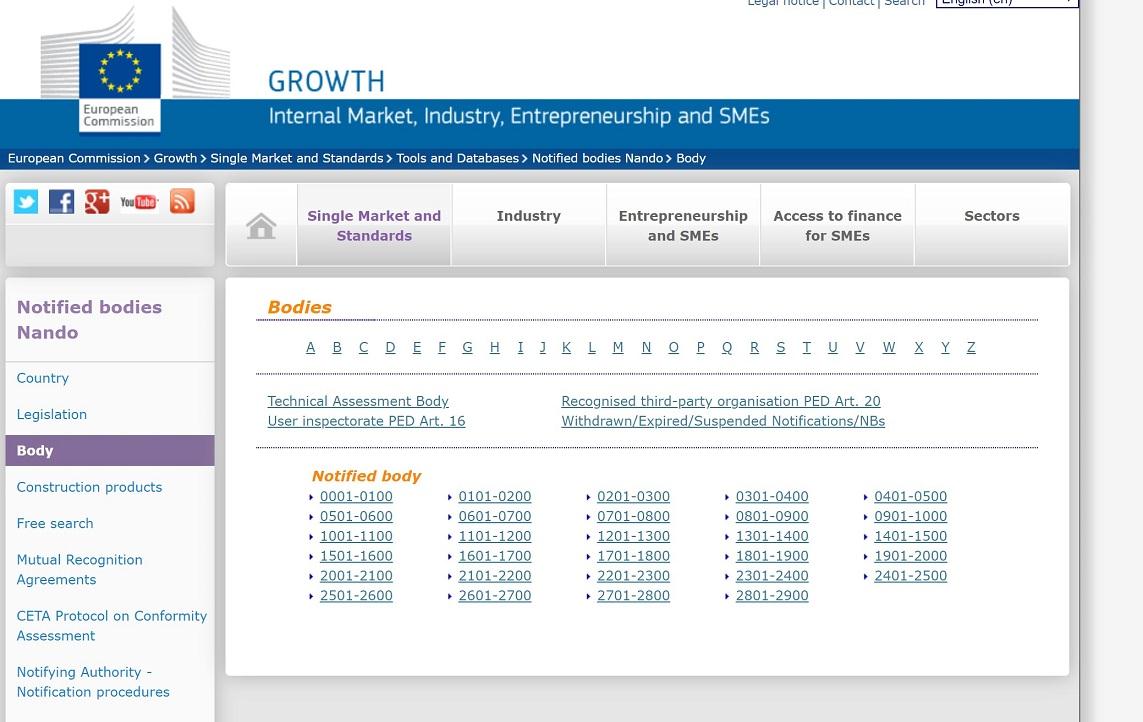
Task: Open notified body range 1201-1300
Action: [633, 536]
